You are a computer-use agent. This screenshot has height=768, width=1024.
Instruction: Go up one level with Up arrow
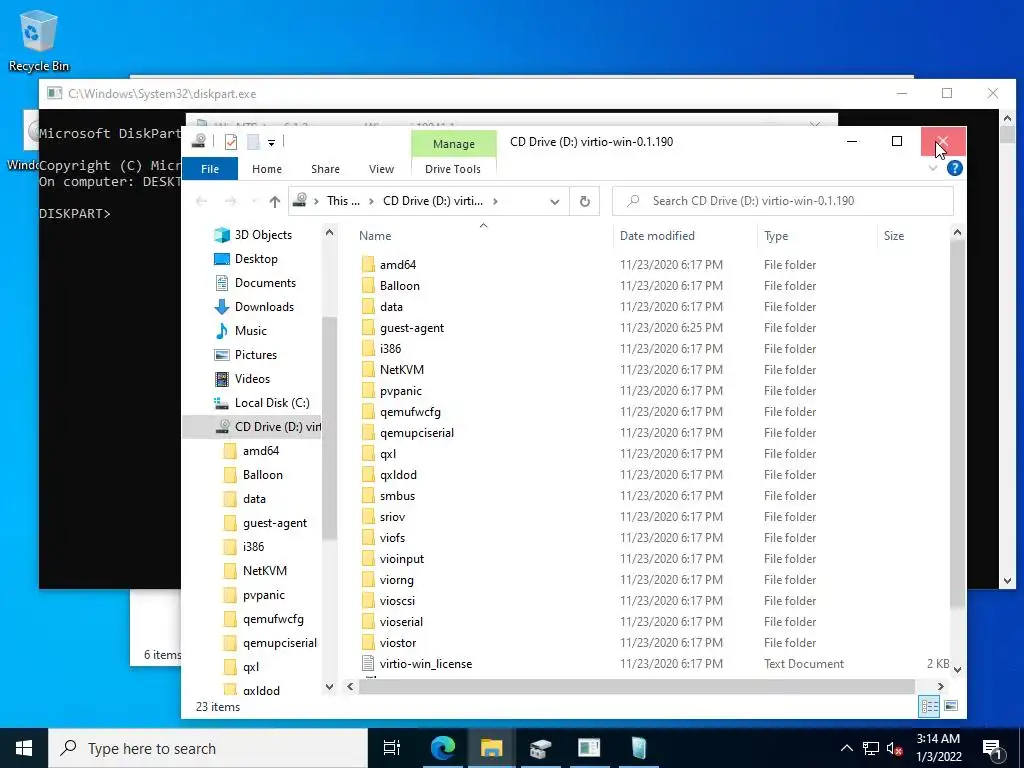[x=275, y=202]
